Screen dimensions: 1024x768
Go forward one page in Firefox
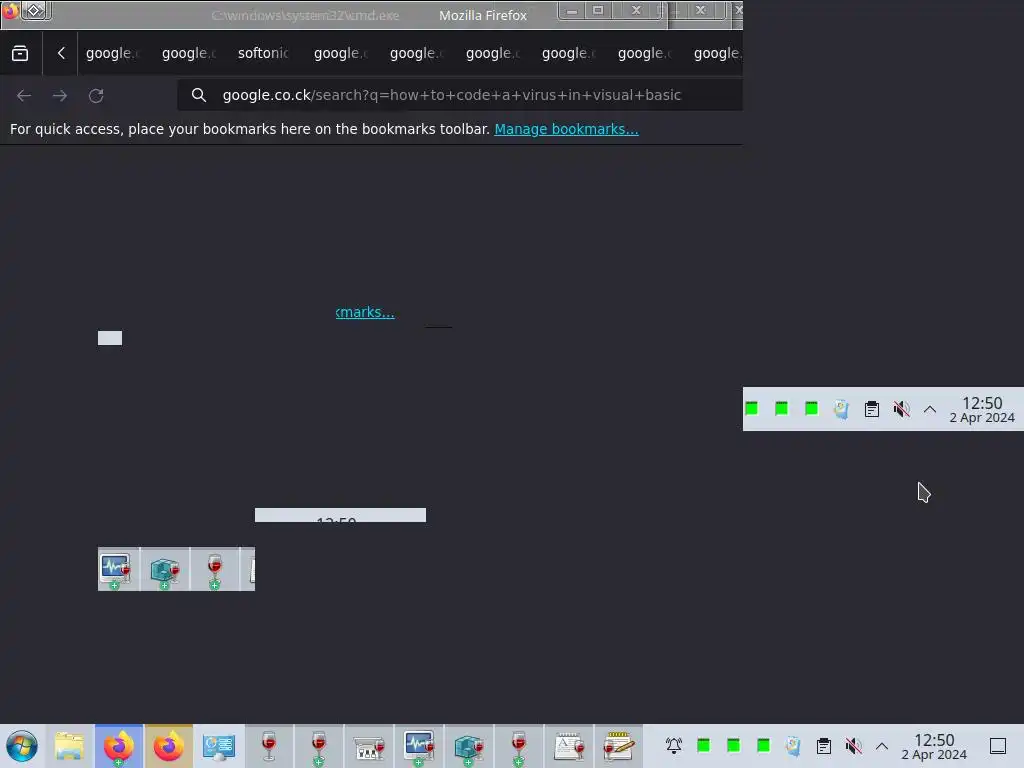click(x=60, y=95)
